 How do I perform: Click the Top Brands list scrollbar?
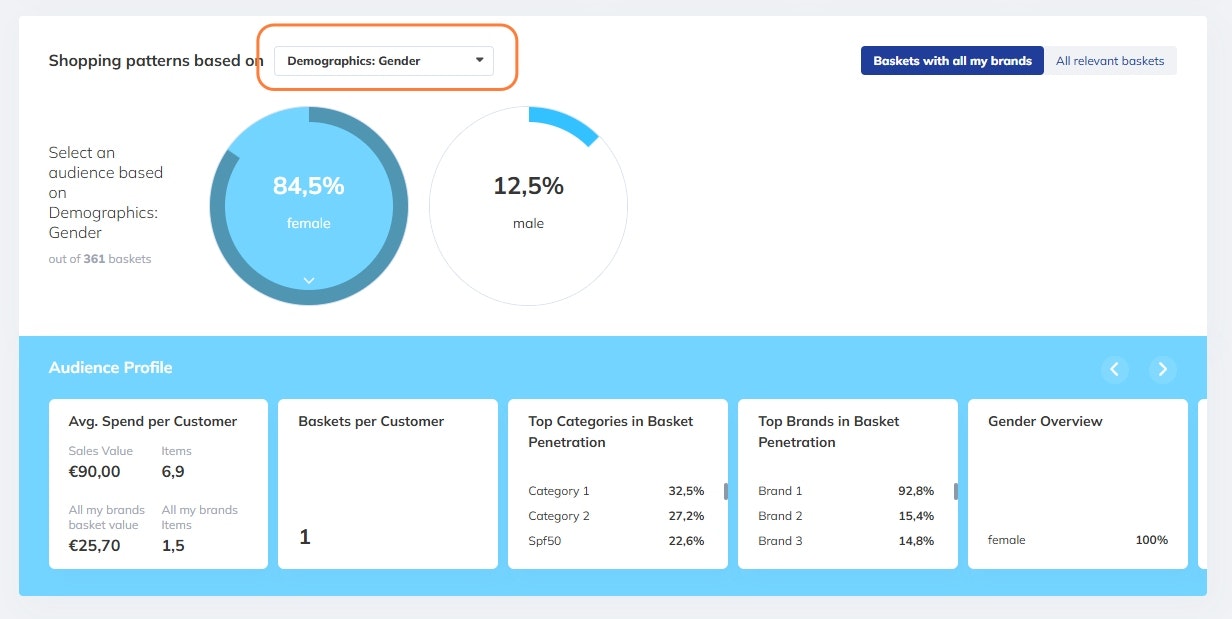coord(956,491)
